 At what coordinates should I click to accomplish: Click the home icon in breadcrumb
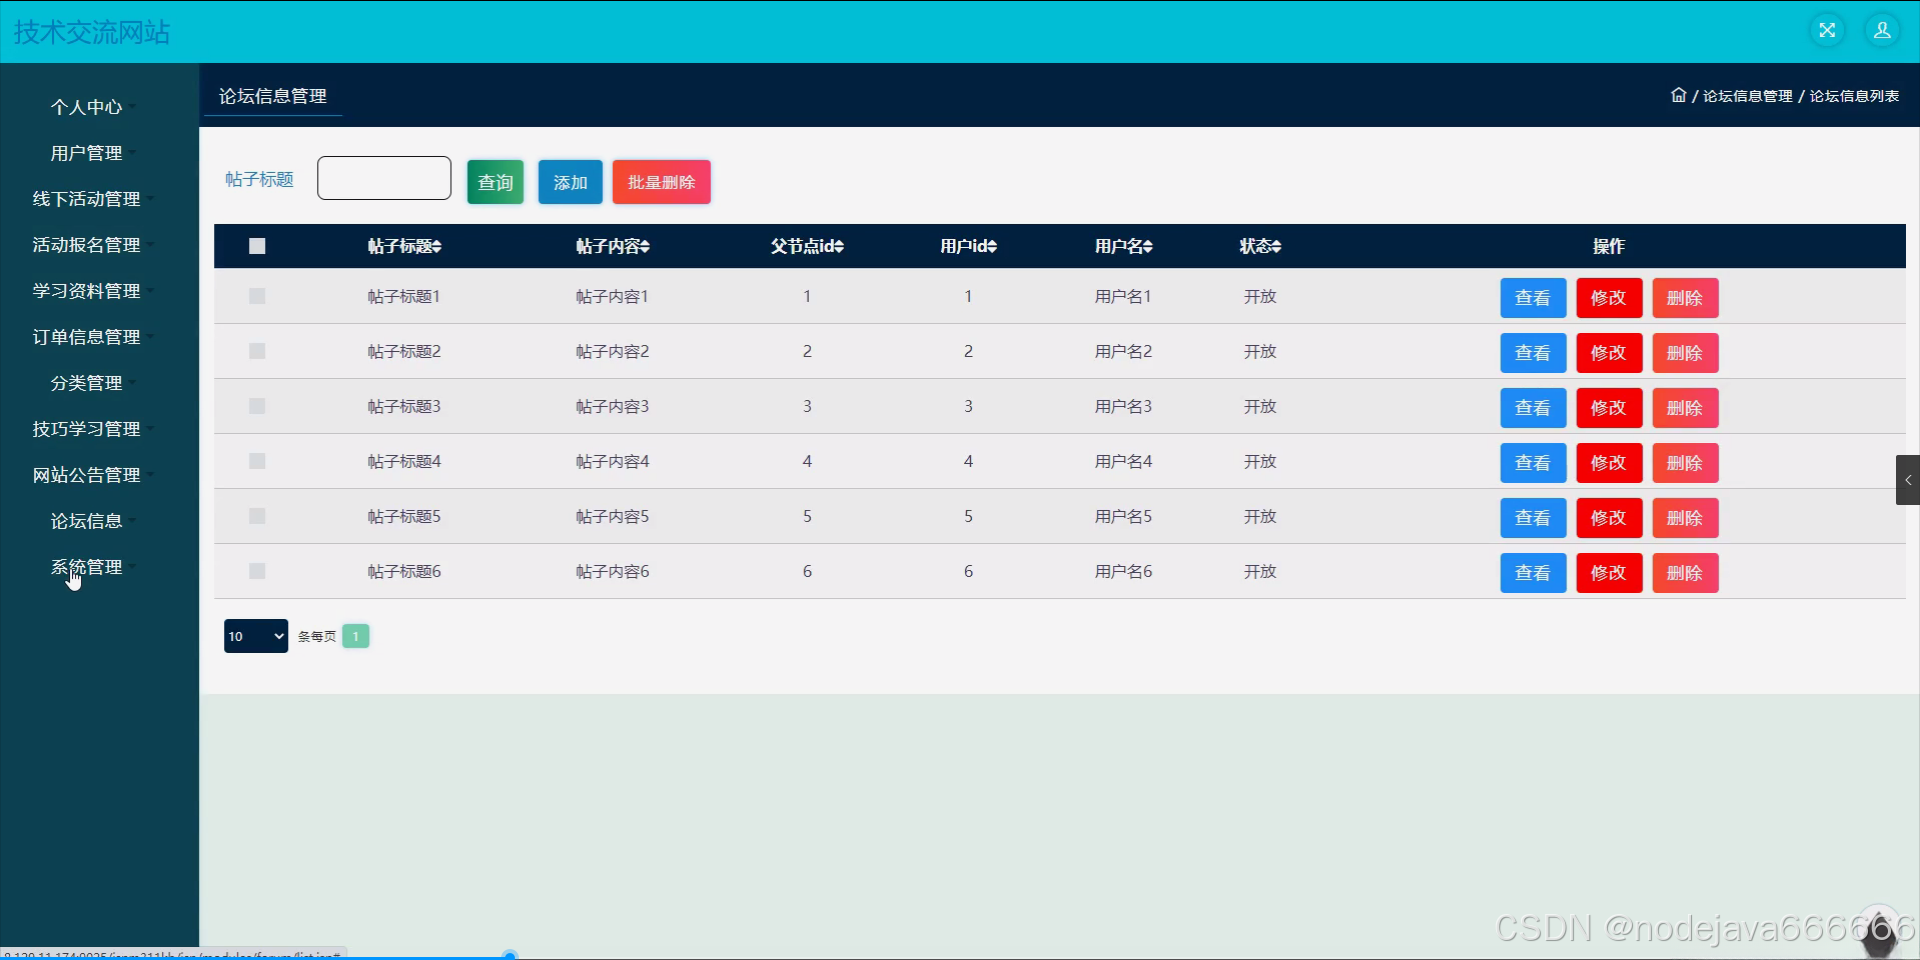(x=1678, y=95)
